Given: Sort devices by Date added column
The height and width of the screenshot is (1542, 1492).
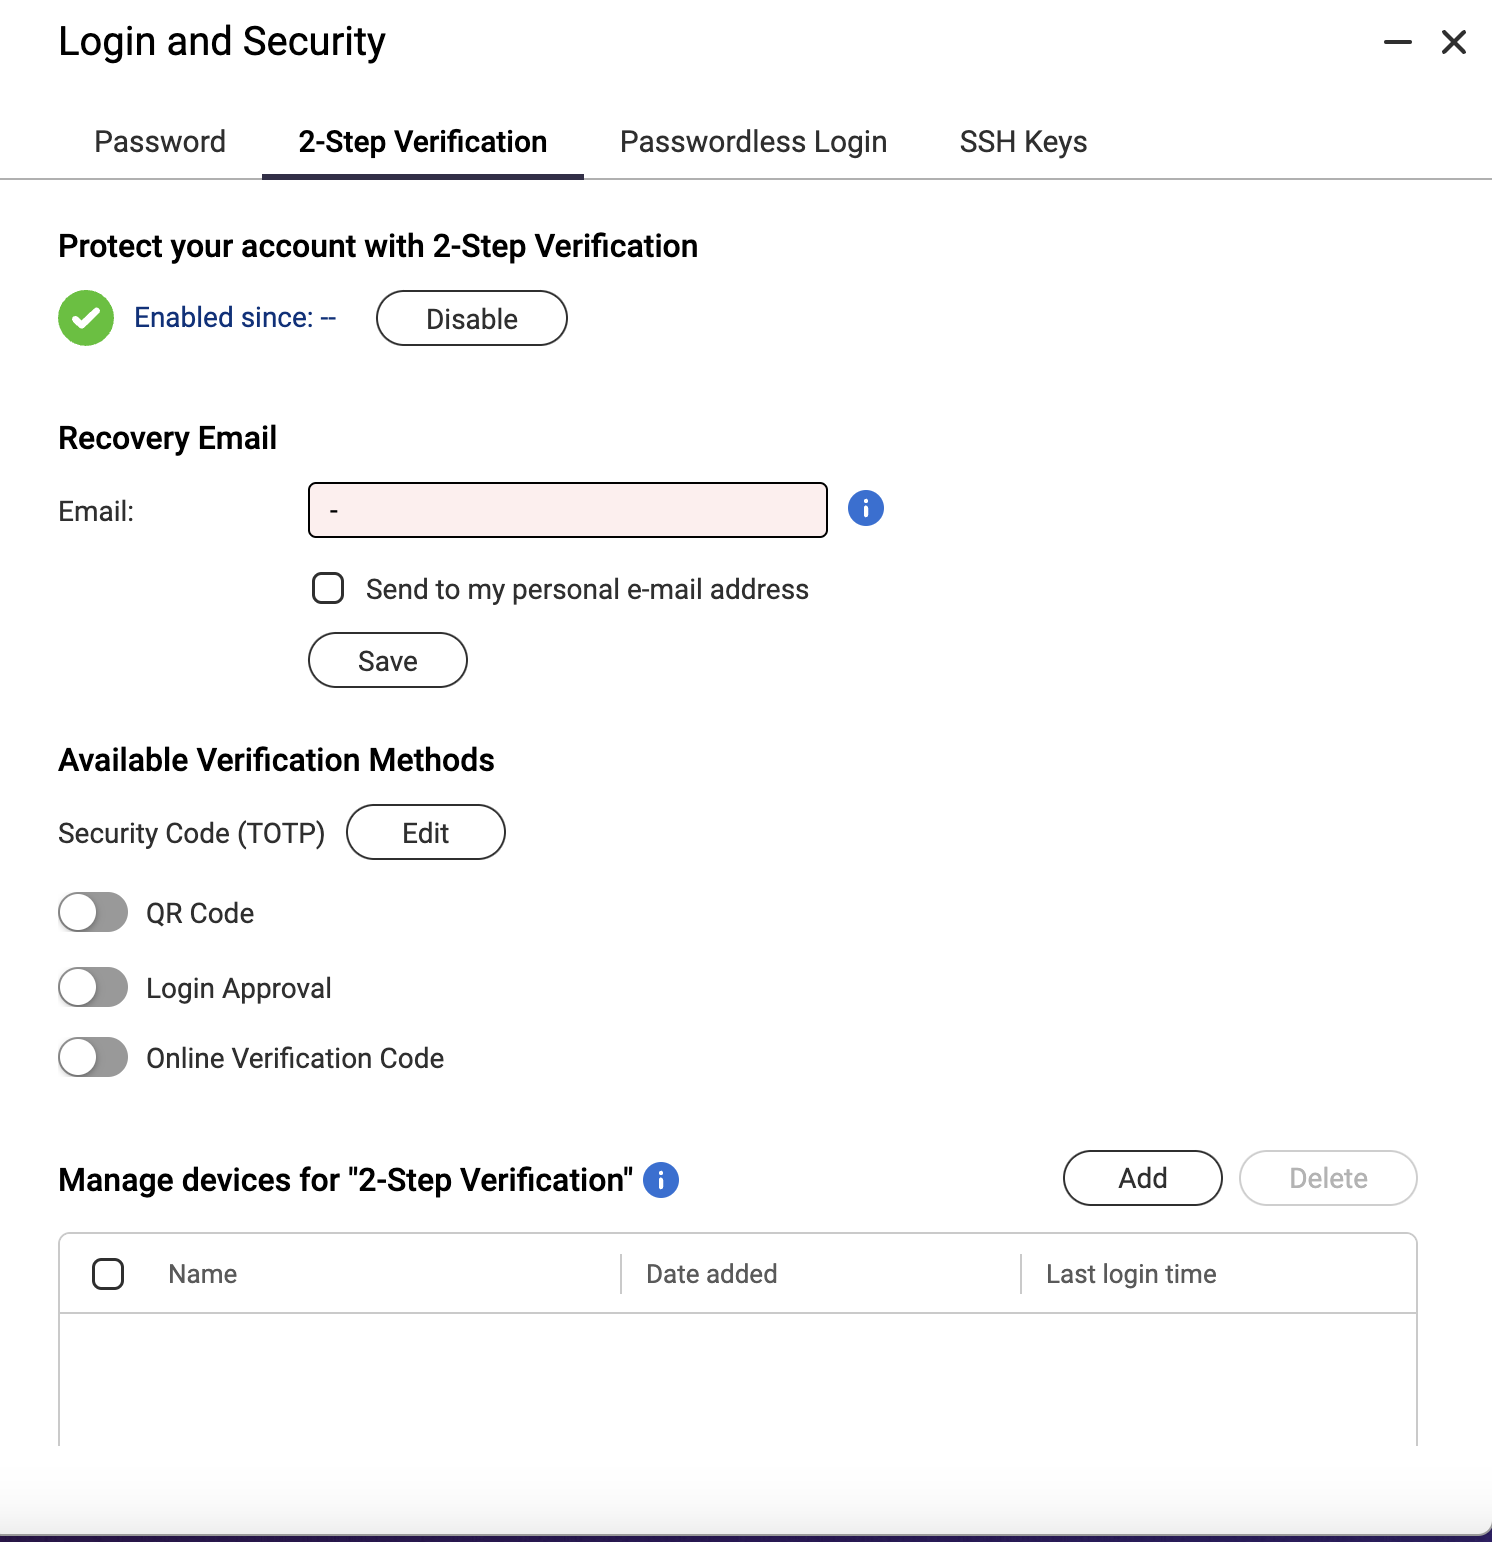Looking at the screenshot, I should [712, 1274].
